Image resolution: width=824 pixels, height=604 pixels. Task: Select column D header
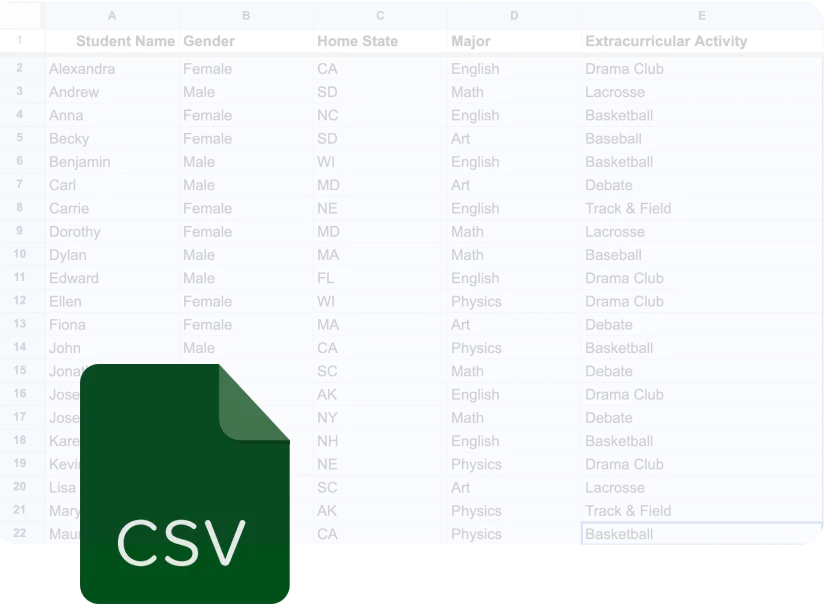tap(514, 16)
